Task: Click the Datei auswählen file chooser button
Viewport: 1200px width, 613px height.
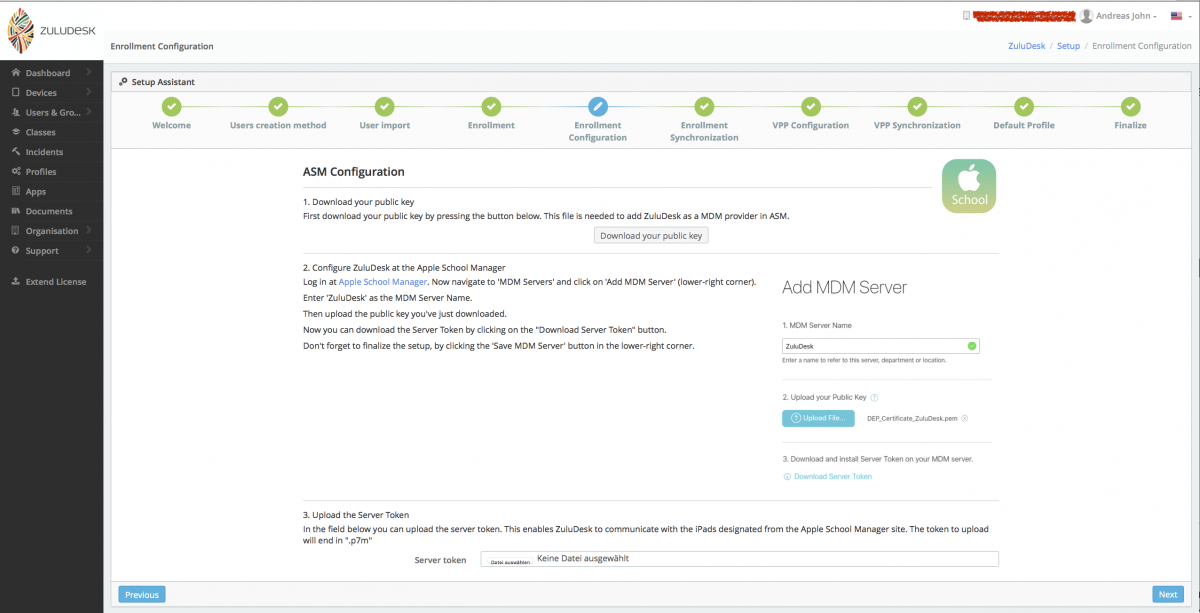Action: pyautogui.click(x=509, y=562)
